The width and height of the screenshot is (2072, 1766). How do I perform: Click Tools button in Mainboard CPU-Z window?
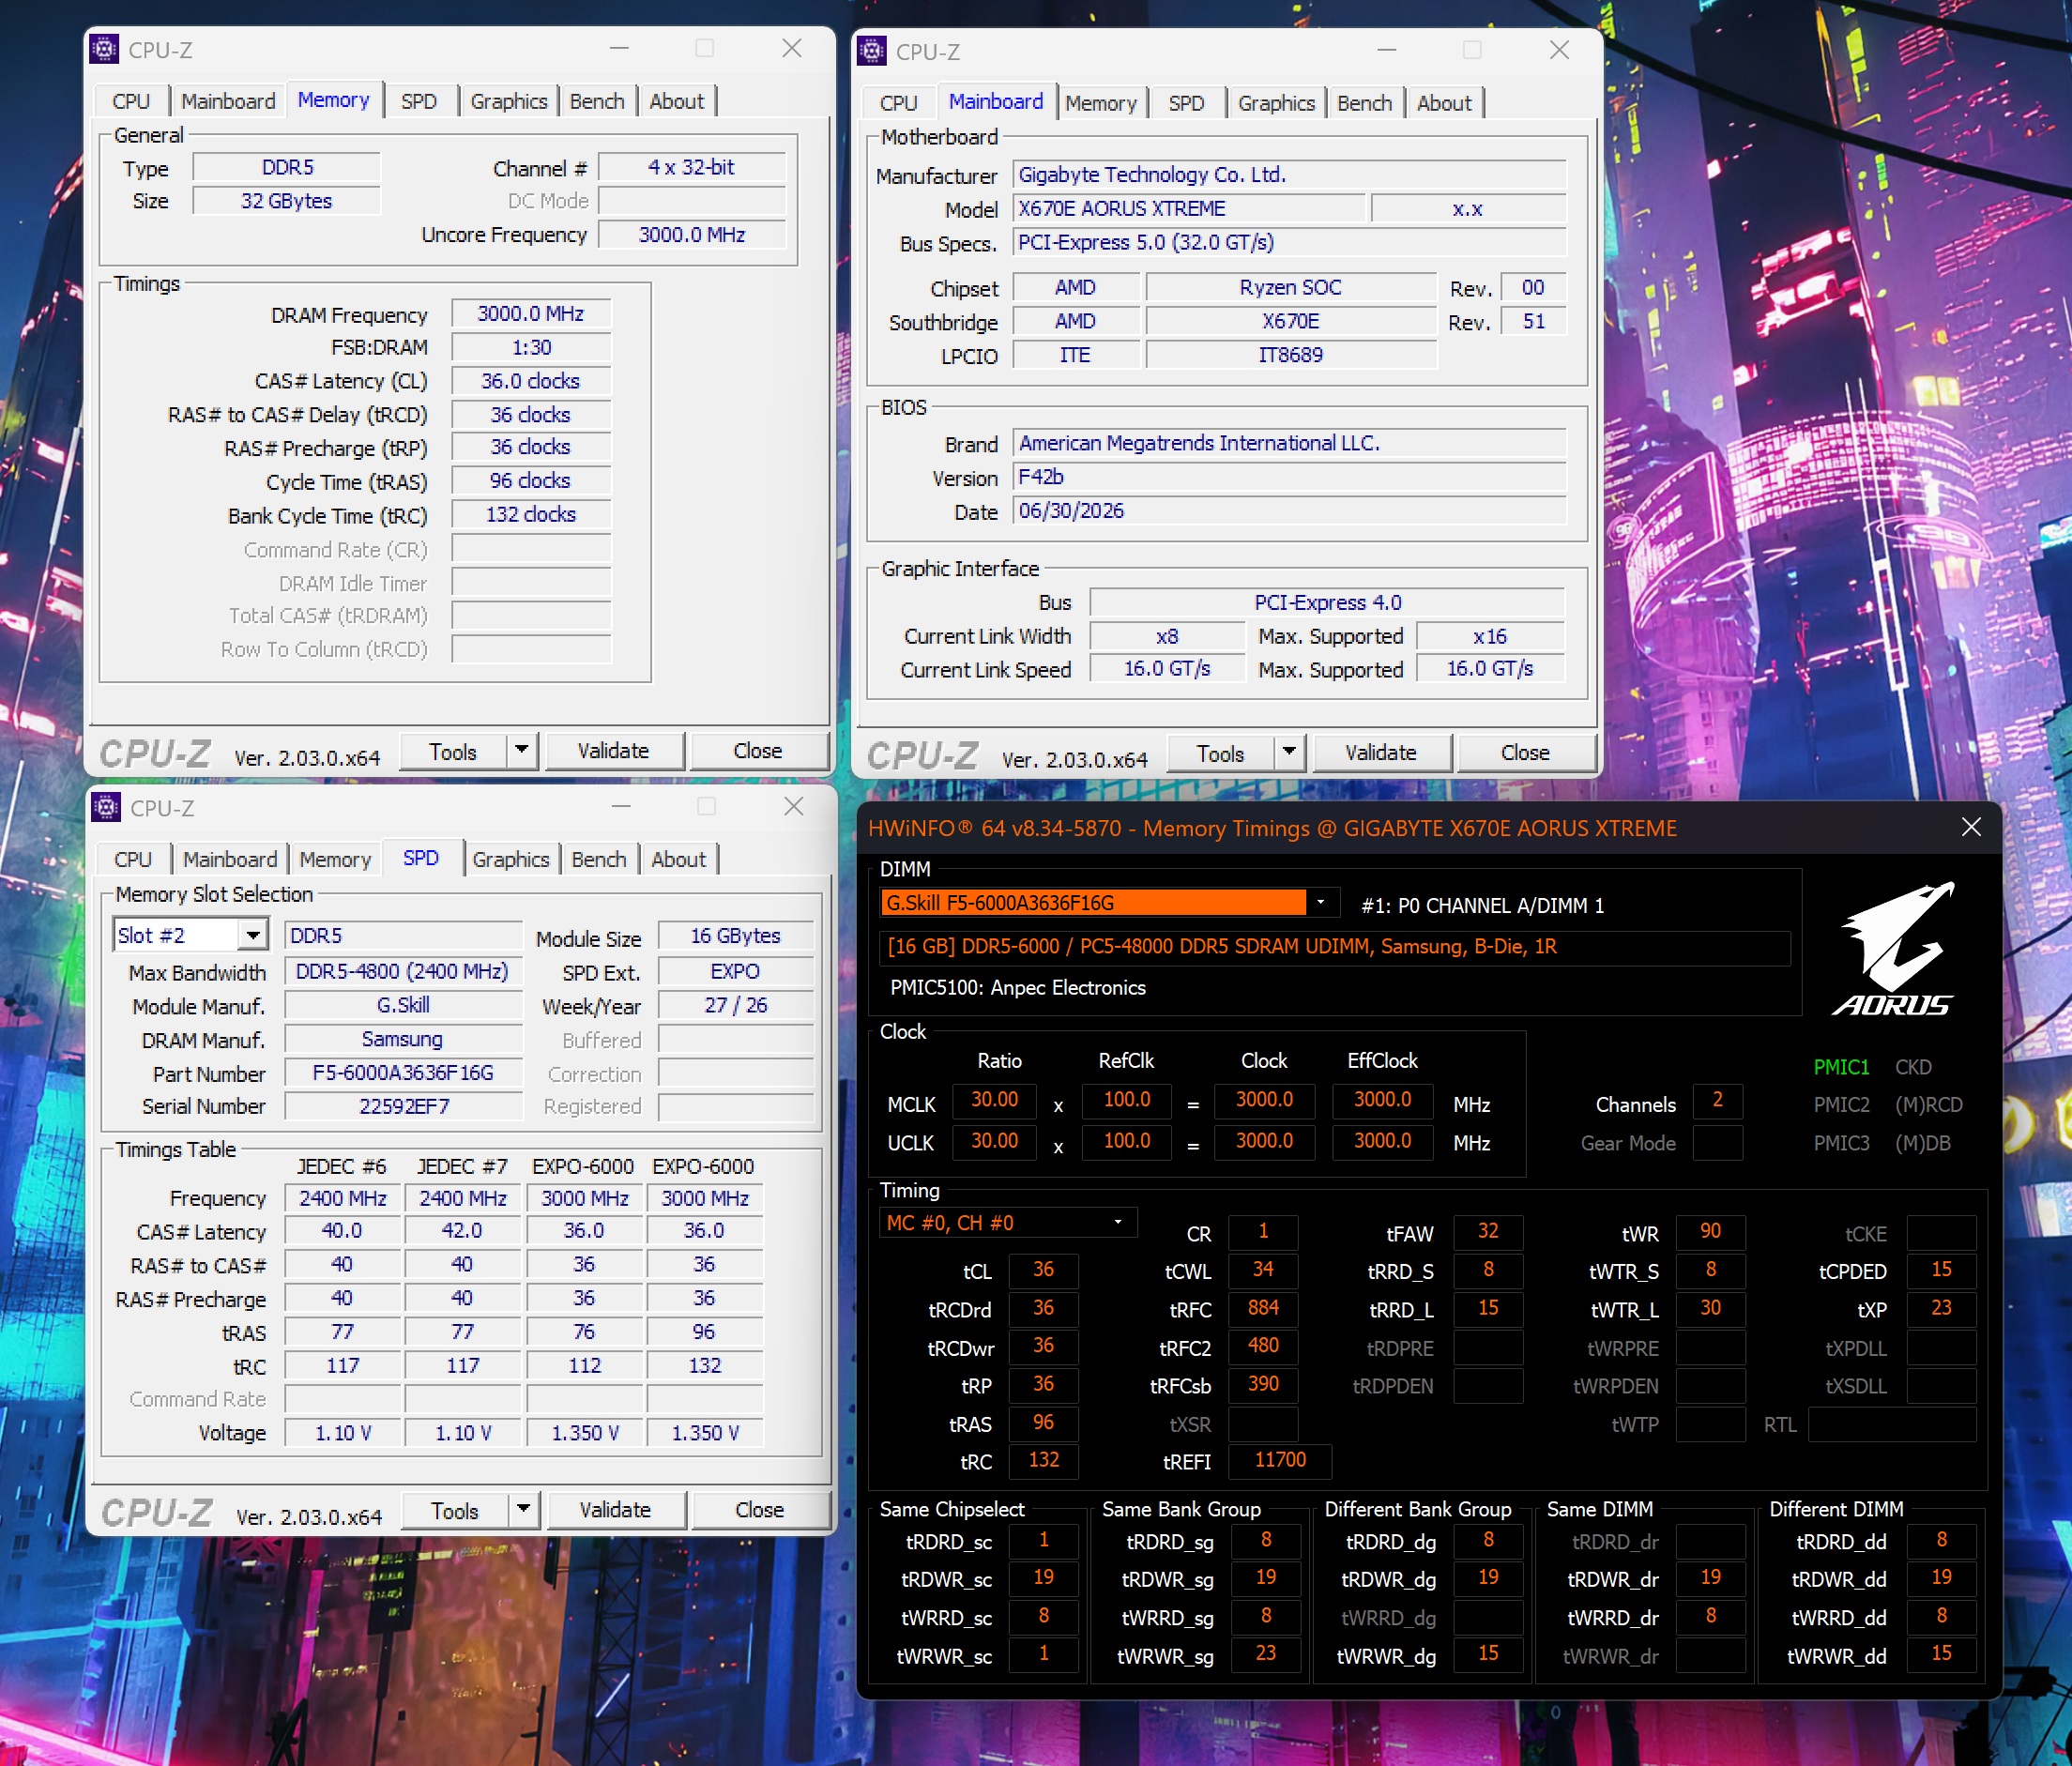pos(1221,753)
